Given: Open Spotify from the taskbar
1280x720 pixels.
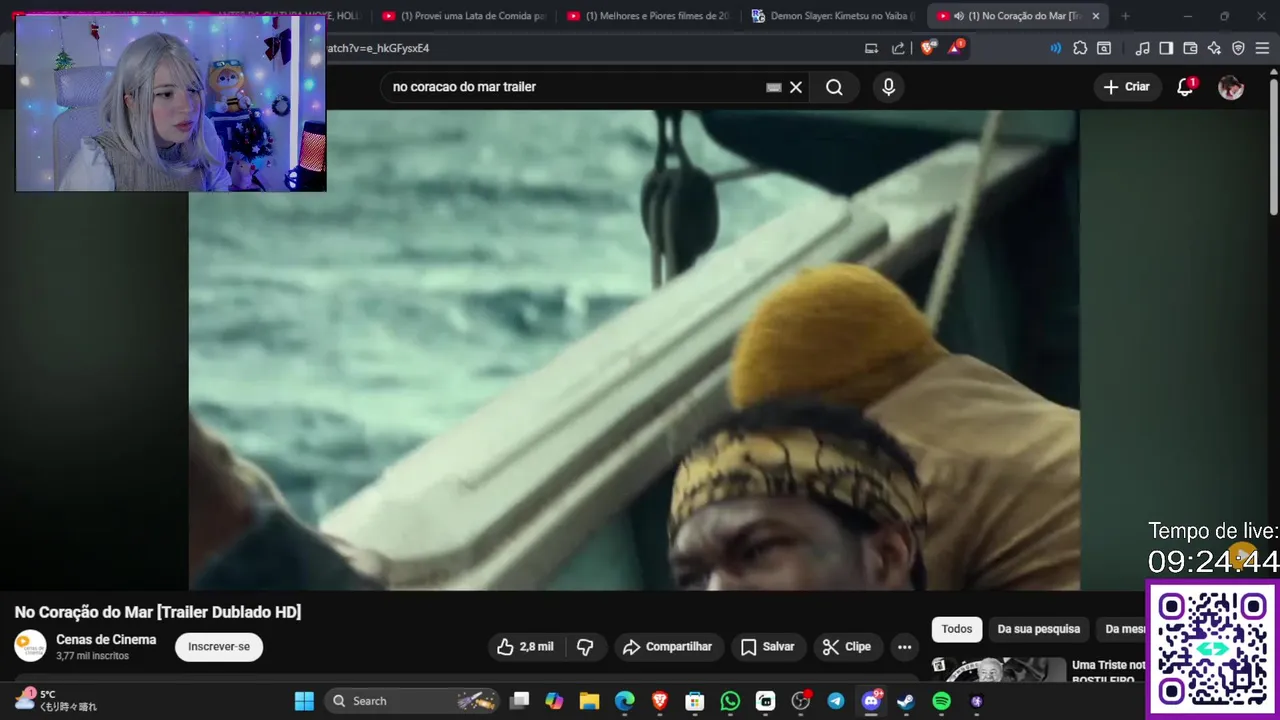Looking at the screenshot, I should (941, 701).
